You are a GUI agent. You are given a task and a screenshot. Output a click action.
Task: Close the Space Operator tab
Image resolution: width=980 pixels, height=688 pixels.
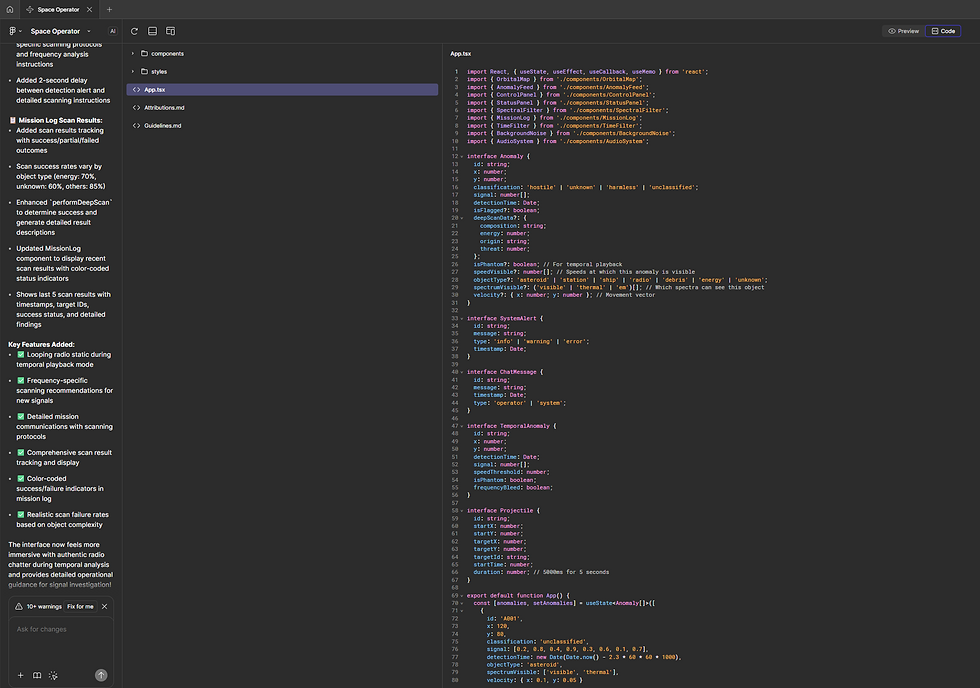point(89,9)
